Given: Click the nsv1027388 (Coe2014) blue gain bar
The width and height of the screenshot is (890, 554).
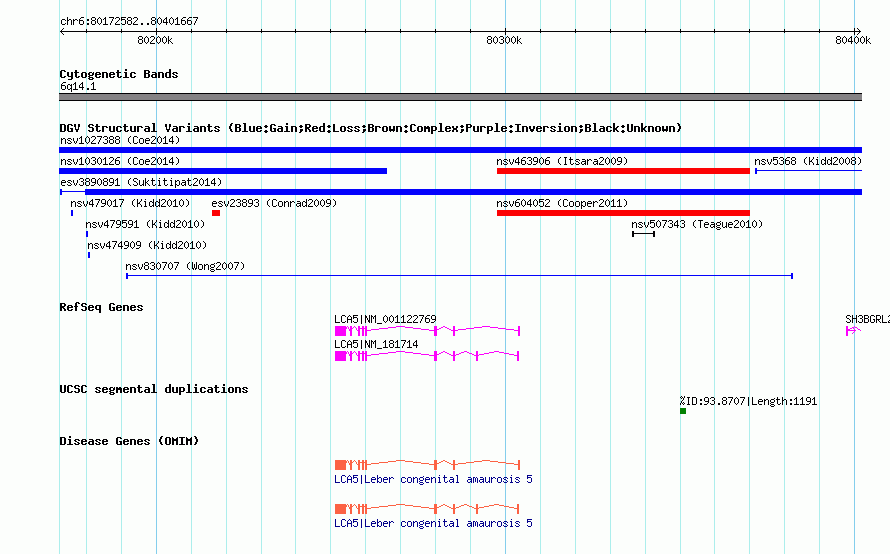Looking at the screenshot, I should pos(460,150).
